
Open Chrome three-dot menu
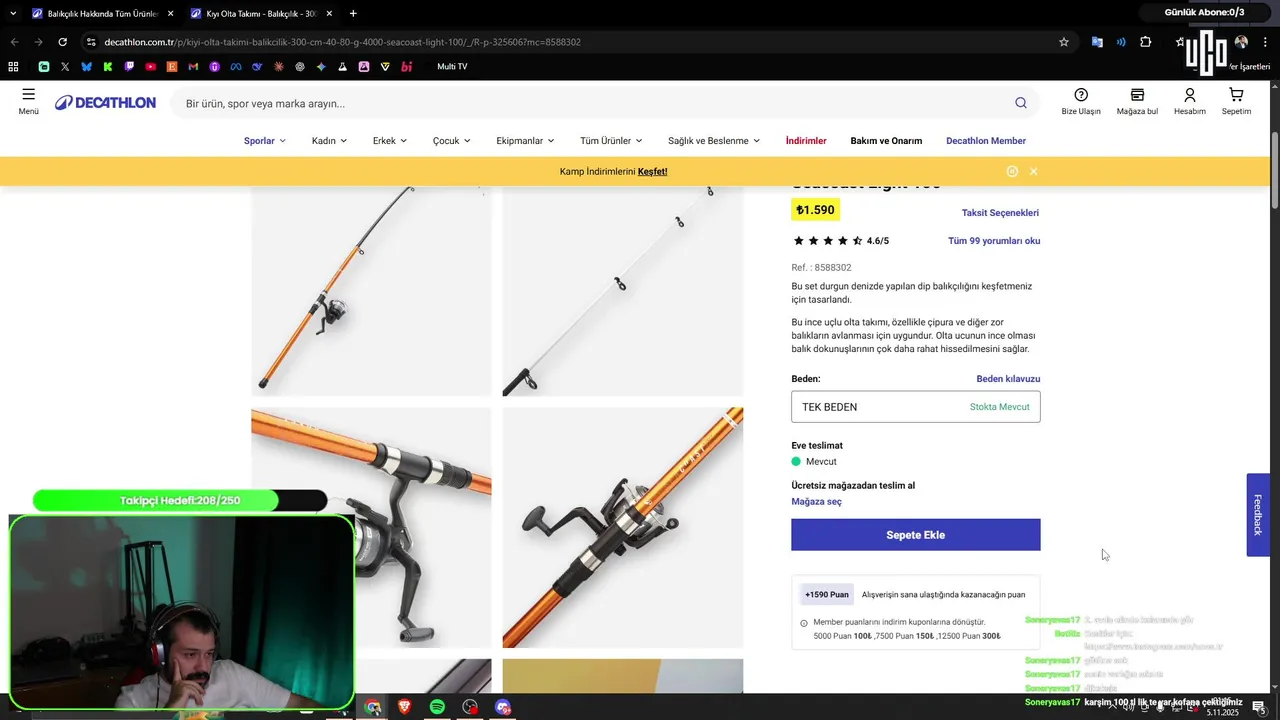tap(1266, 42)
